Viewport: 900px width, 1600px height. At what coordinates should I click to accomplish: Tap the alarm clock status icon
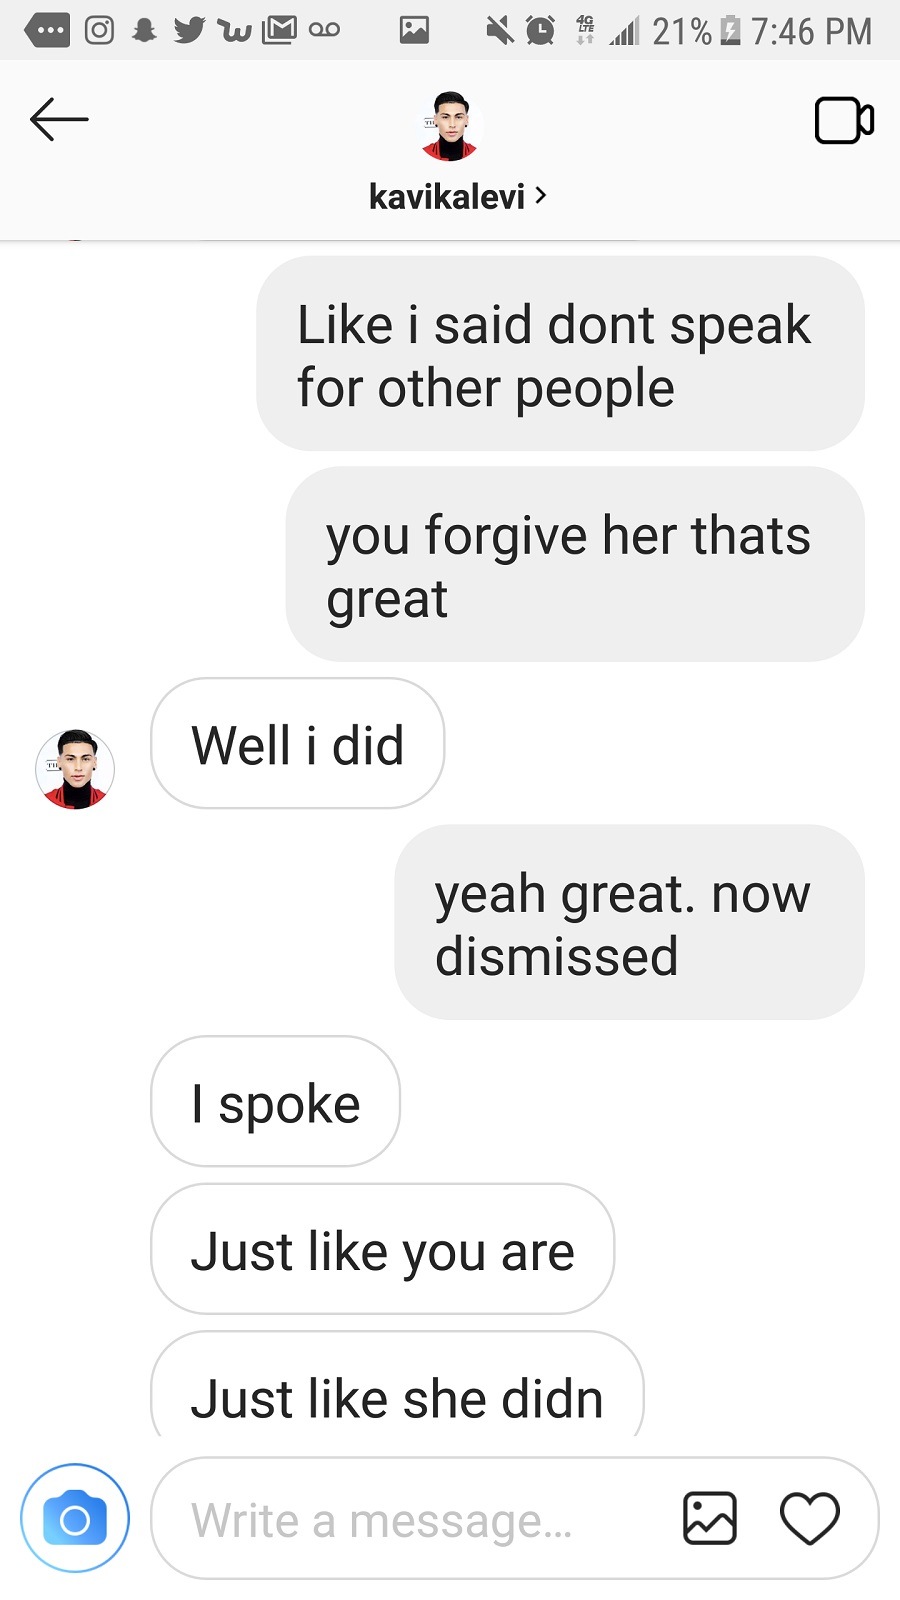tap(540, 31)
